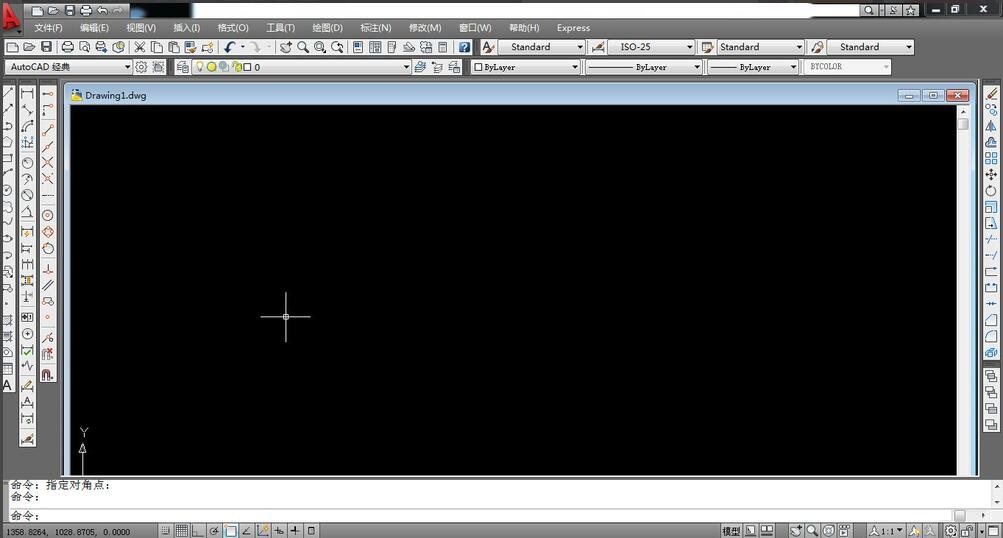Image resolution: width=1003 pixels, height=538 pixels.
Task: Click the Object Snap Settings magnet icon
Action: click(47, 374)
